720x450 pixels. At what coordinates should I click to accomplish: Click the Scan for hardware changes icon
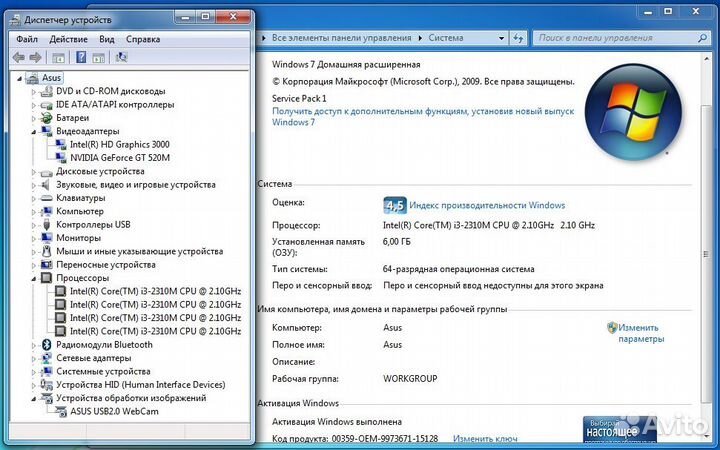coord(122,58)
